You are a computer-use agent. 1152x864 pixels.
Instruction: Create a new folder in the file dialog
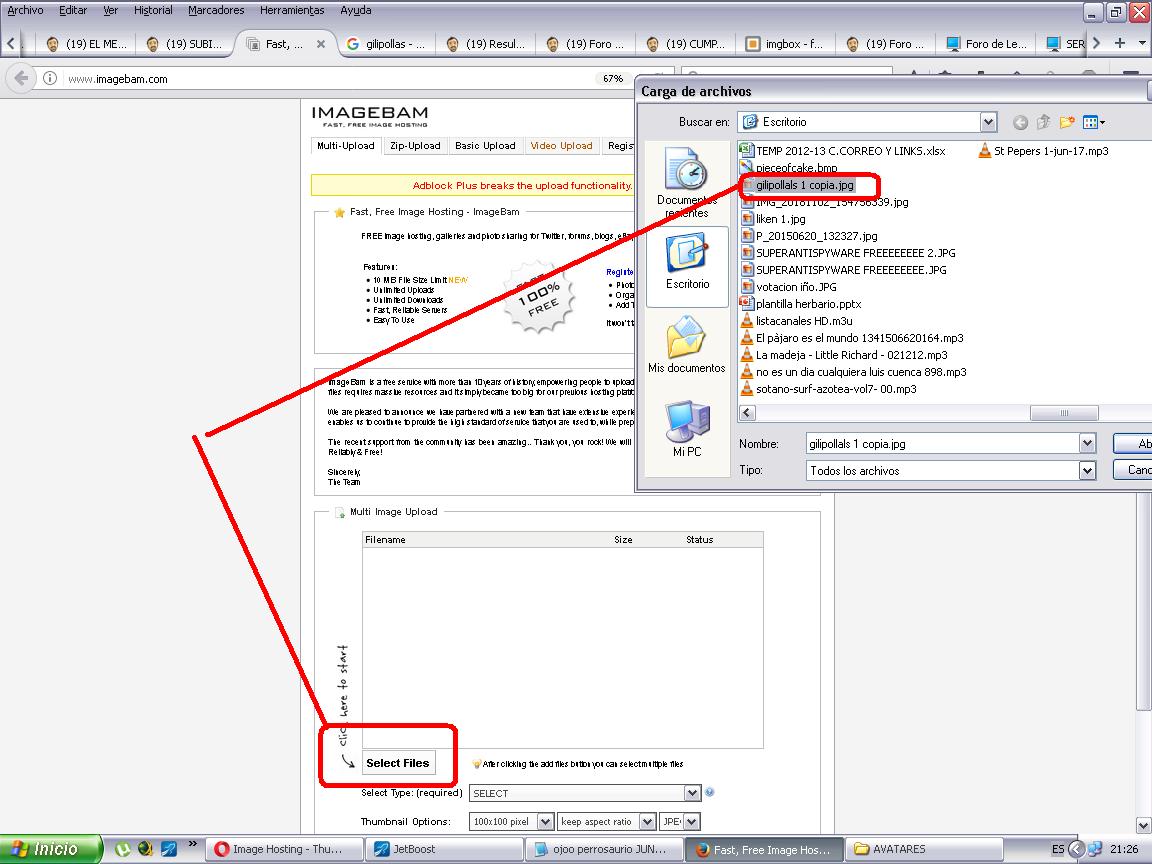click(x=1067, y=122)
